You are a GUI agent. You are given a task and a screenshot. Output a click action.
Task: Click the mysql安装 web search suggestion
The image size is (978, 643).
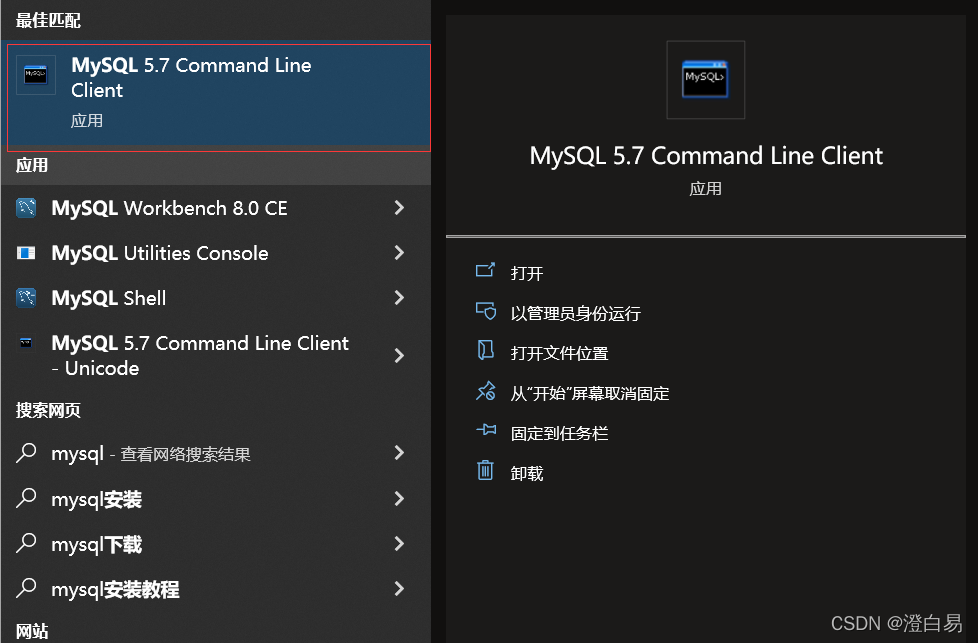96,499
